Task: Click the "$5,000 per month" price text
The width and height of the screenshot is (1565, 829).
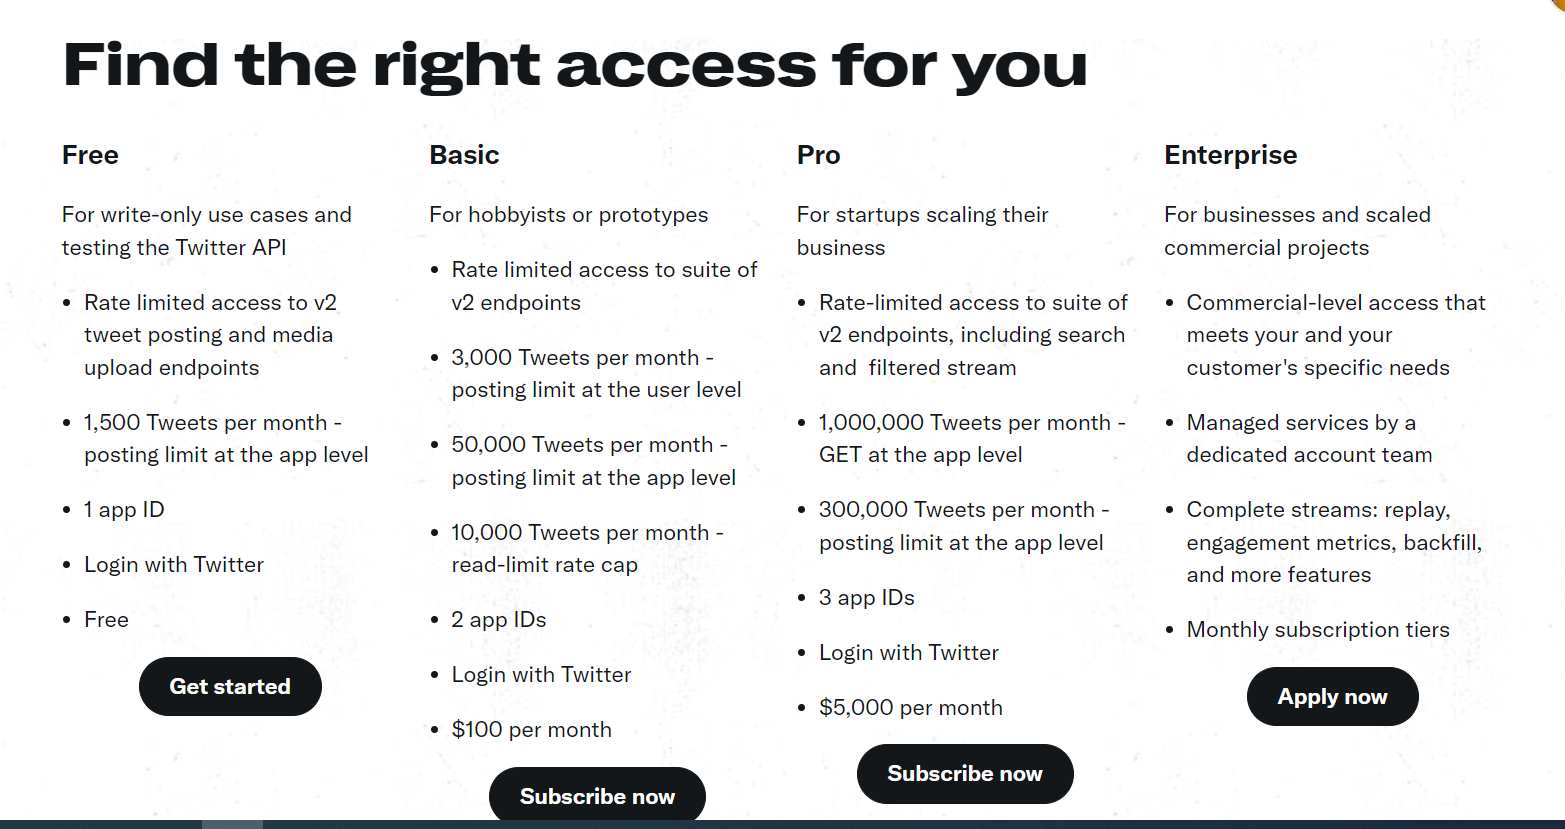Action: click(x=910, y=707)
